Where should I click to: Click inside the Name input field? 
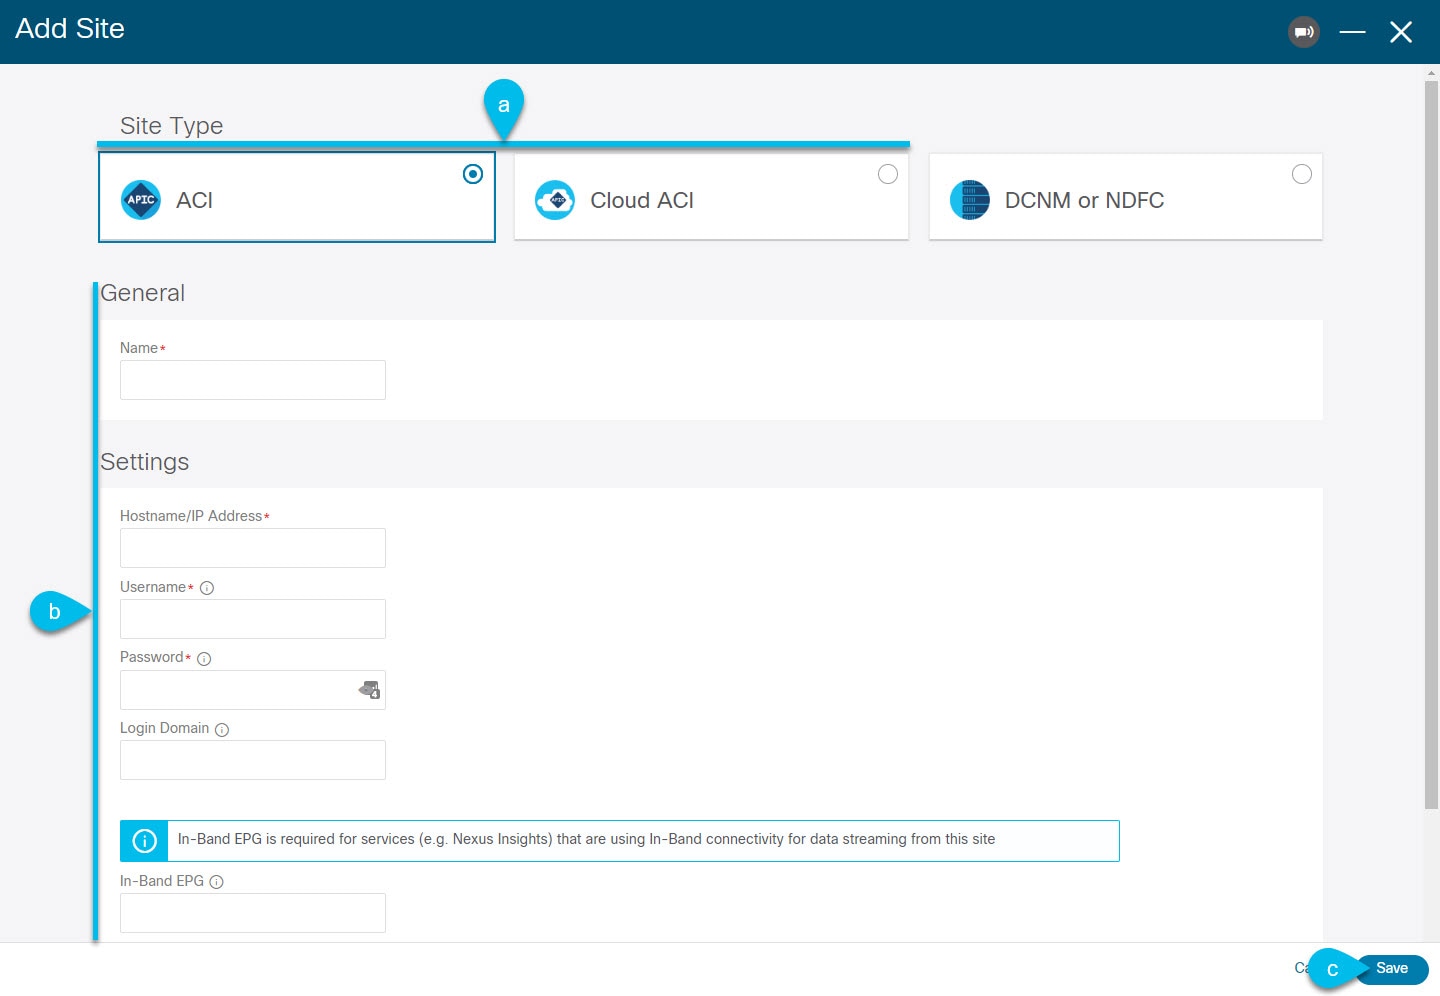tap(253, 380)
